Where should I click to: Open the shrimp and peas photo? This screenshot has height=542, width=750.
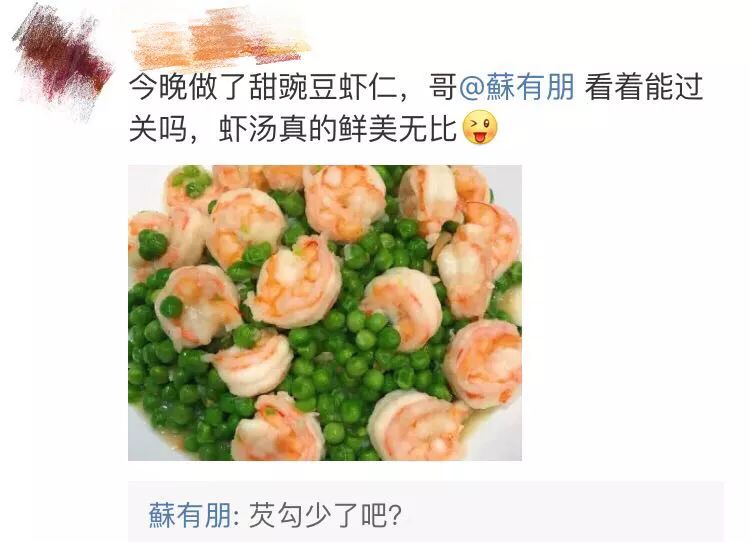point(325,313)
